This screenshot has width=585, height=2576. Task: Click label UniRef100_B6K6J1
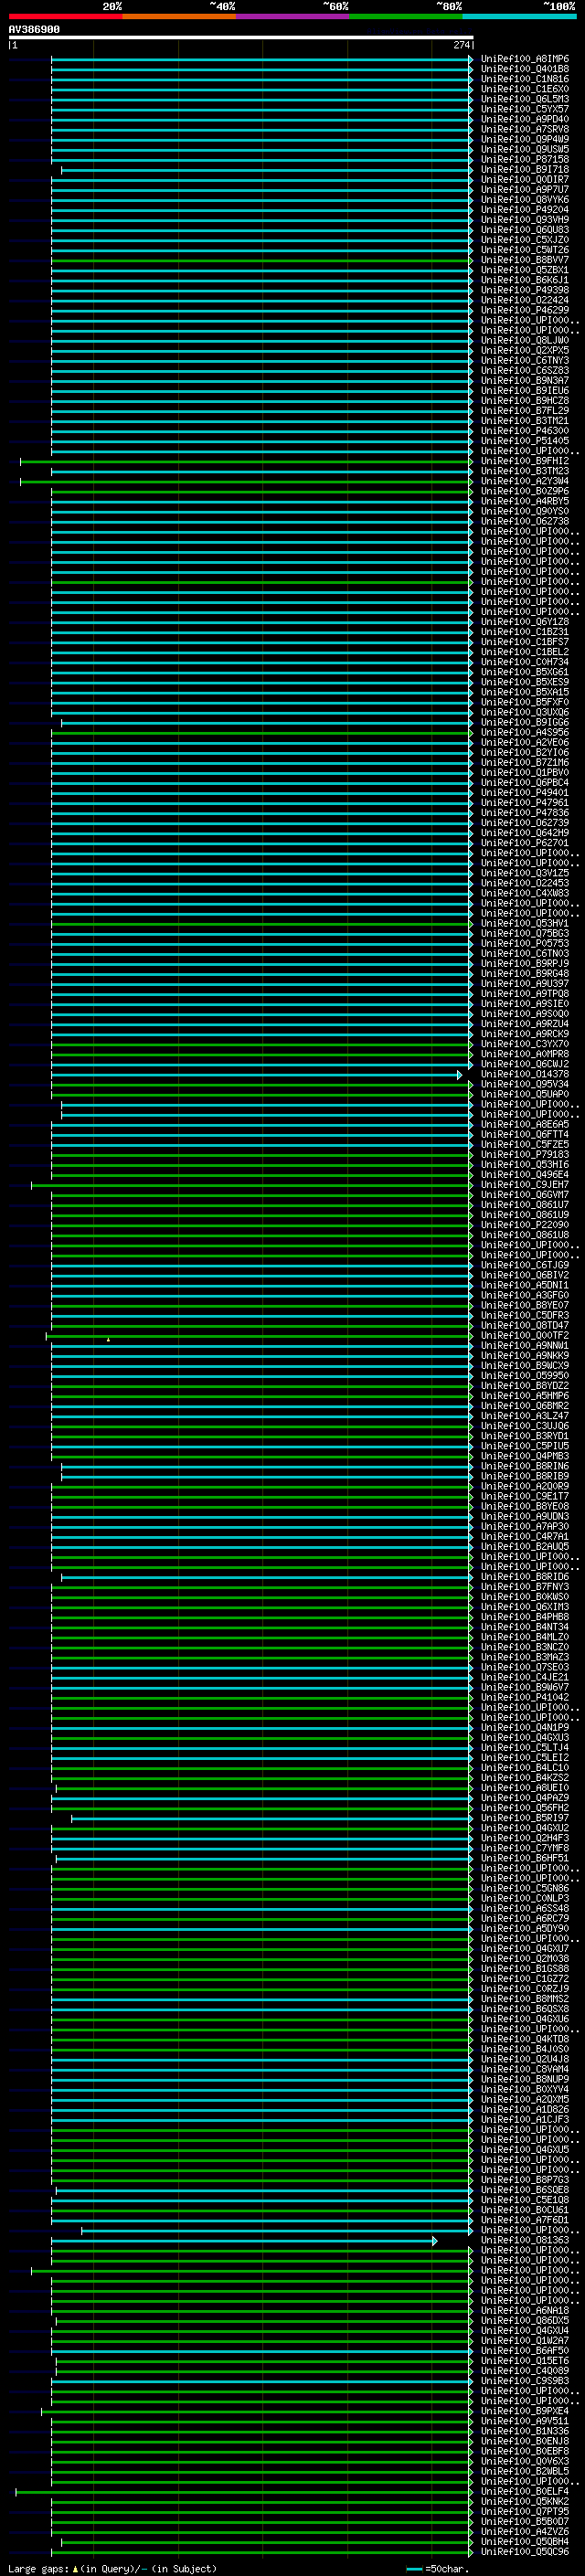tap(525, 280)
